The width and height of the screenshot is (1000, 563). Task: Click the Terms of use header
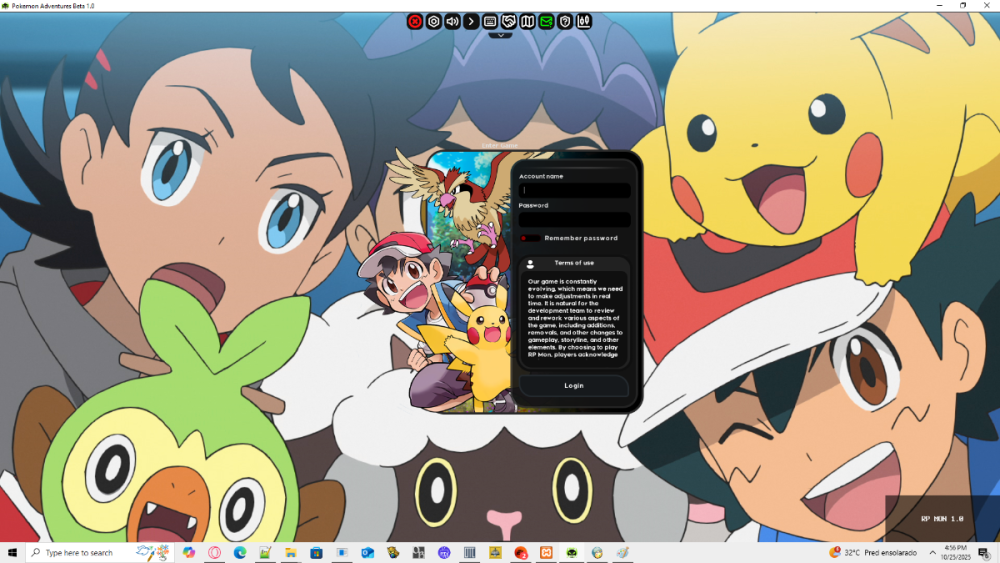[x=574, y=263]
